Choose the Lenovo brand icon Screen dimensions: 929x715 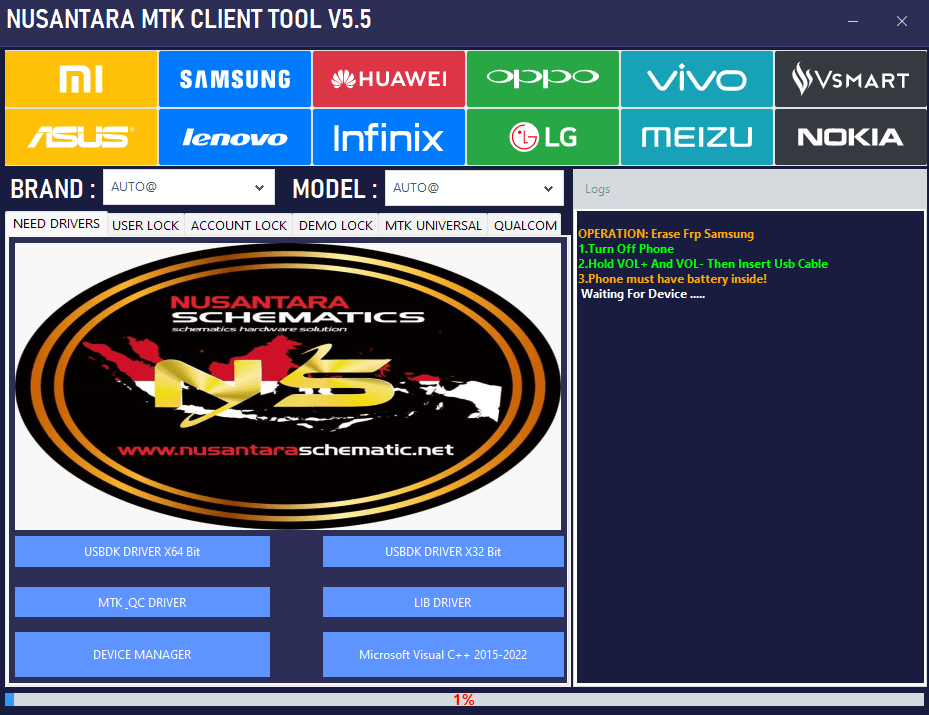pos(234,137)
